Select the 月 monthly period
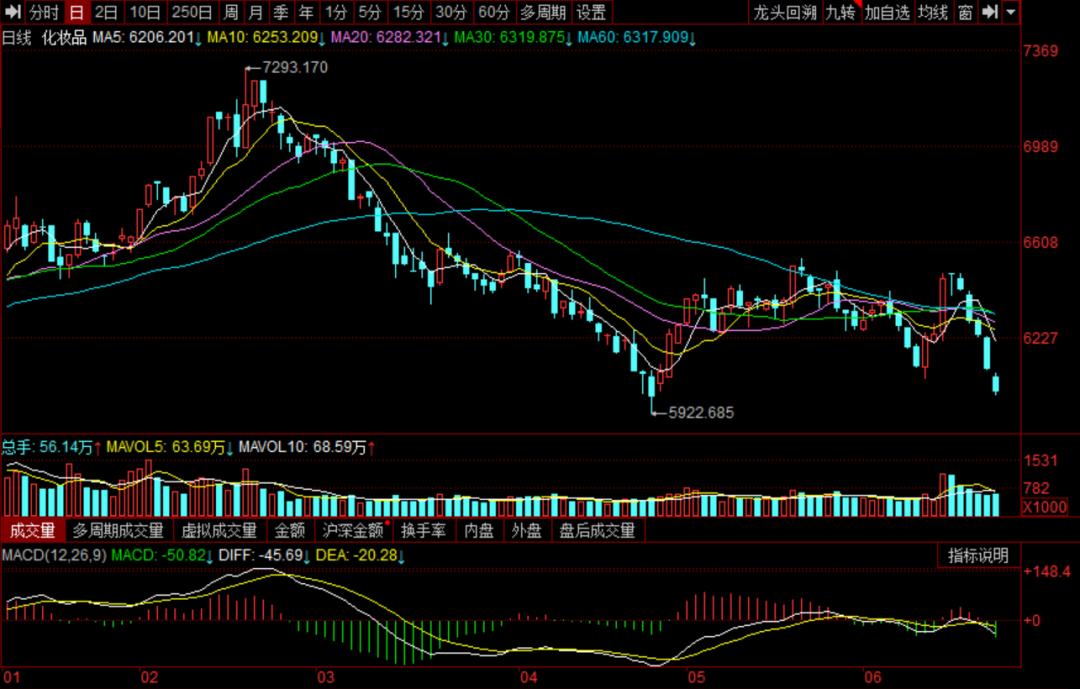This screenshot has height=689, width=1080. (256, 12)
